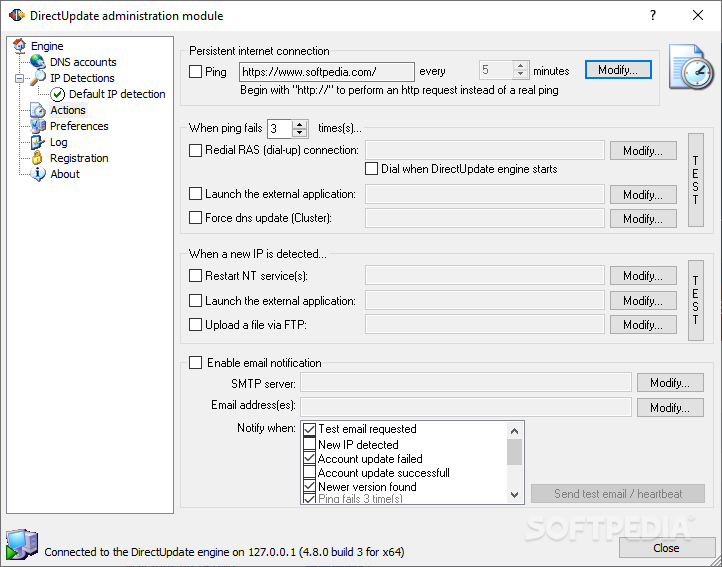Click the DNS accounts globe icon
Screen dimensions: 722x567
37,62
